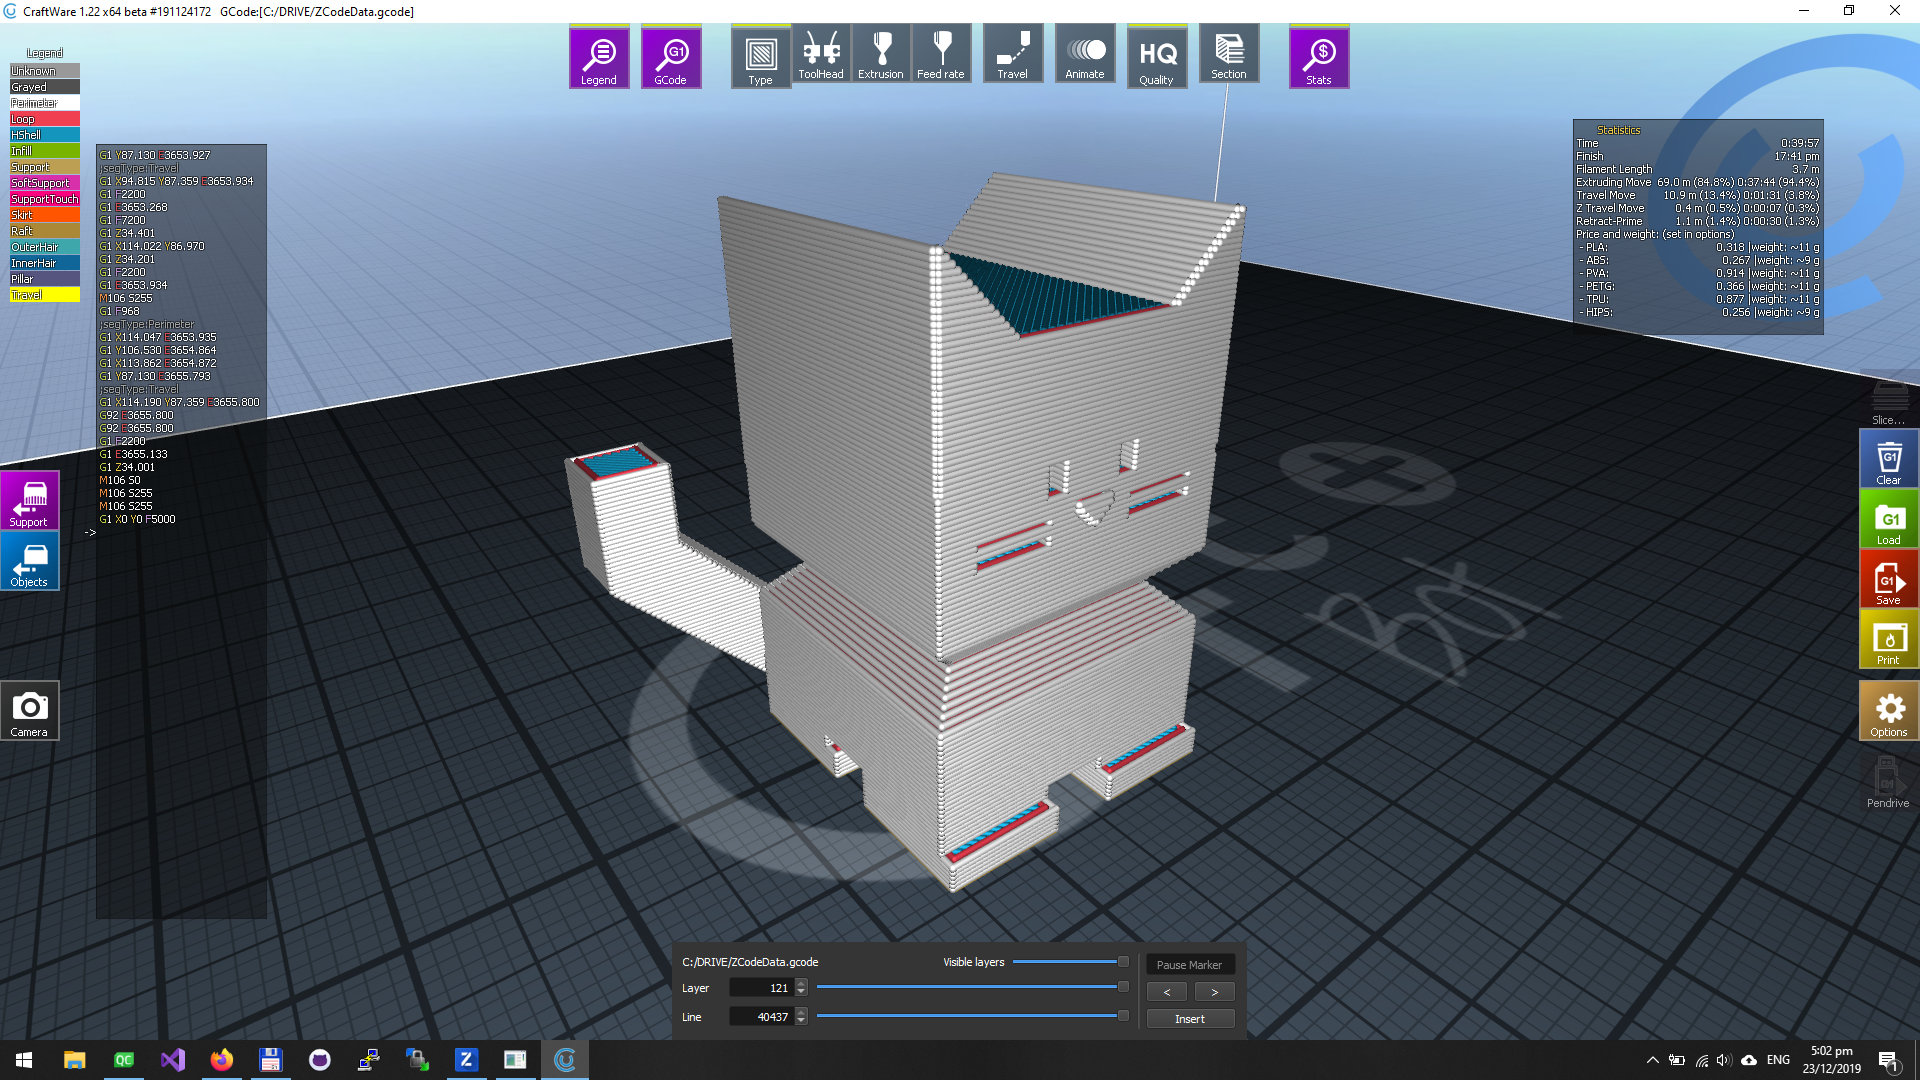Decrease the Line number stepper

click(801, 1021)
